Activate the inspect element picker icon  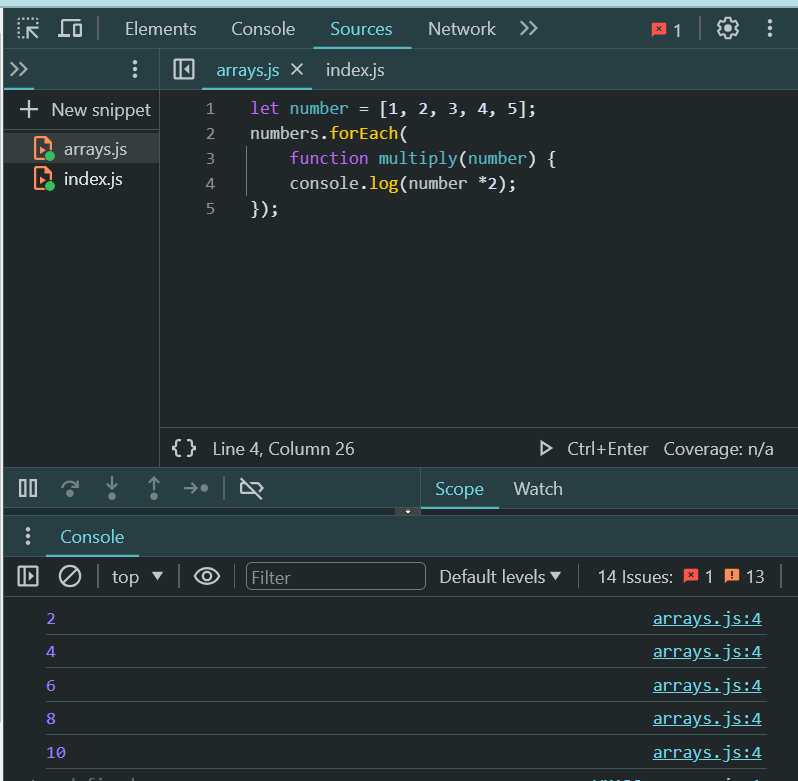[27, 28]
